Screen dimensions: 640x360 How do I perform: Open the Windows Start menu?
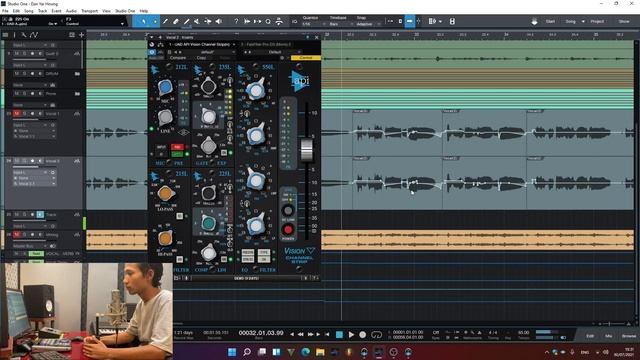pyautogui.click(x=232, y=352)
